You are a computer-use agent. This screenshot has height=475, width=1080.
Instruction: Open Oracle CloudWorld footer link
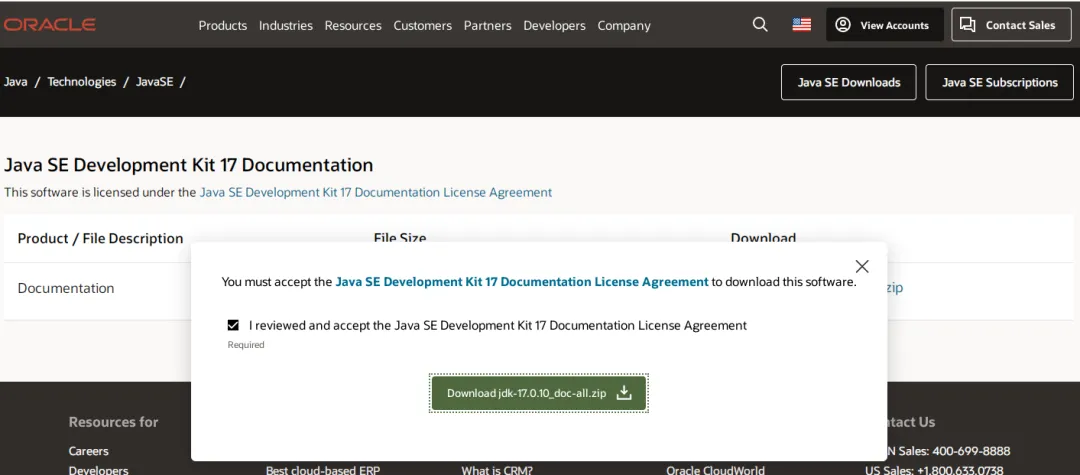pos(715,470)
